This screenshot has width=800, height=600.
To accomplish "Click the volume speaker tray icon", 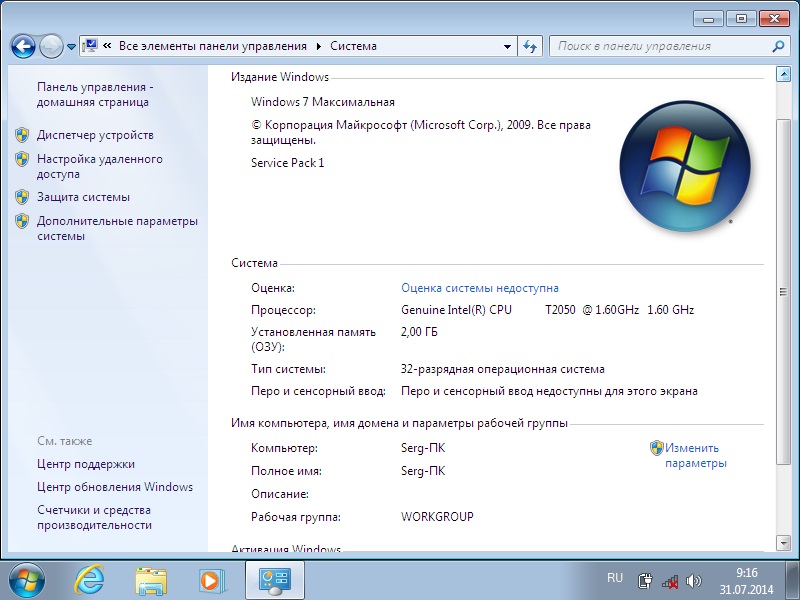I will (x=694, y=580).
